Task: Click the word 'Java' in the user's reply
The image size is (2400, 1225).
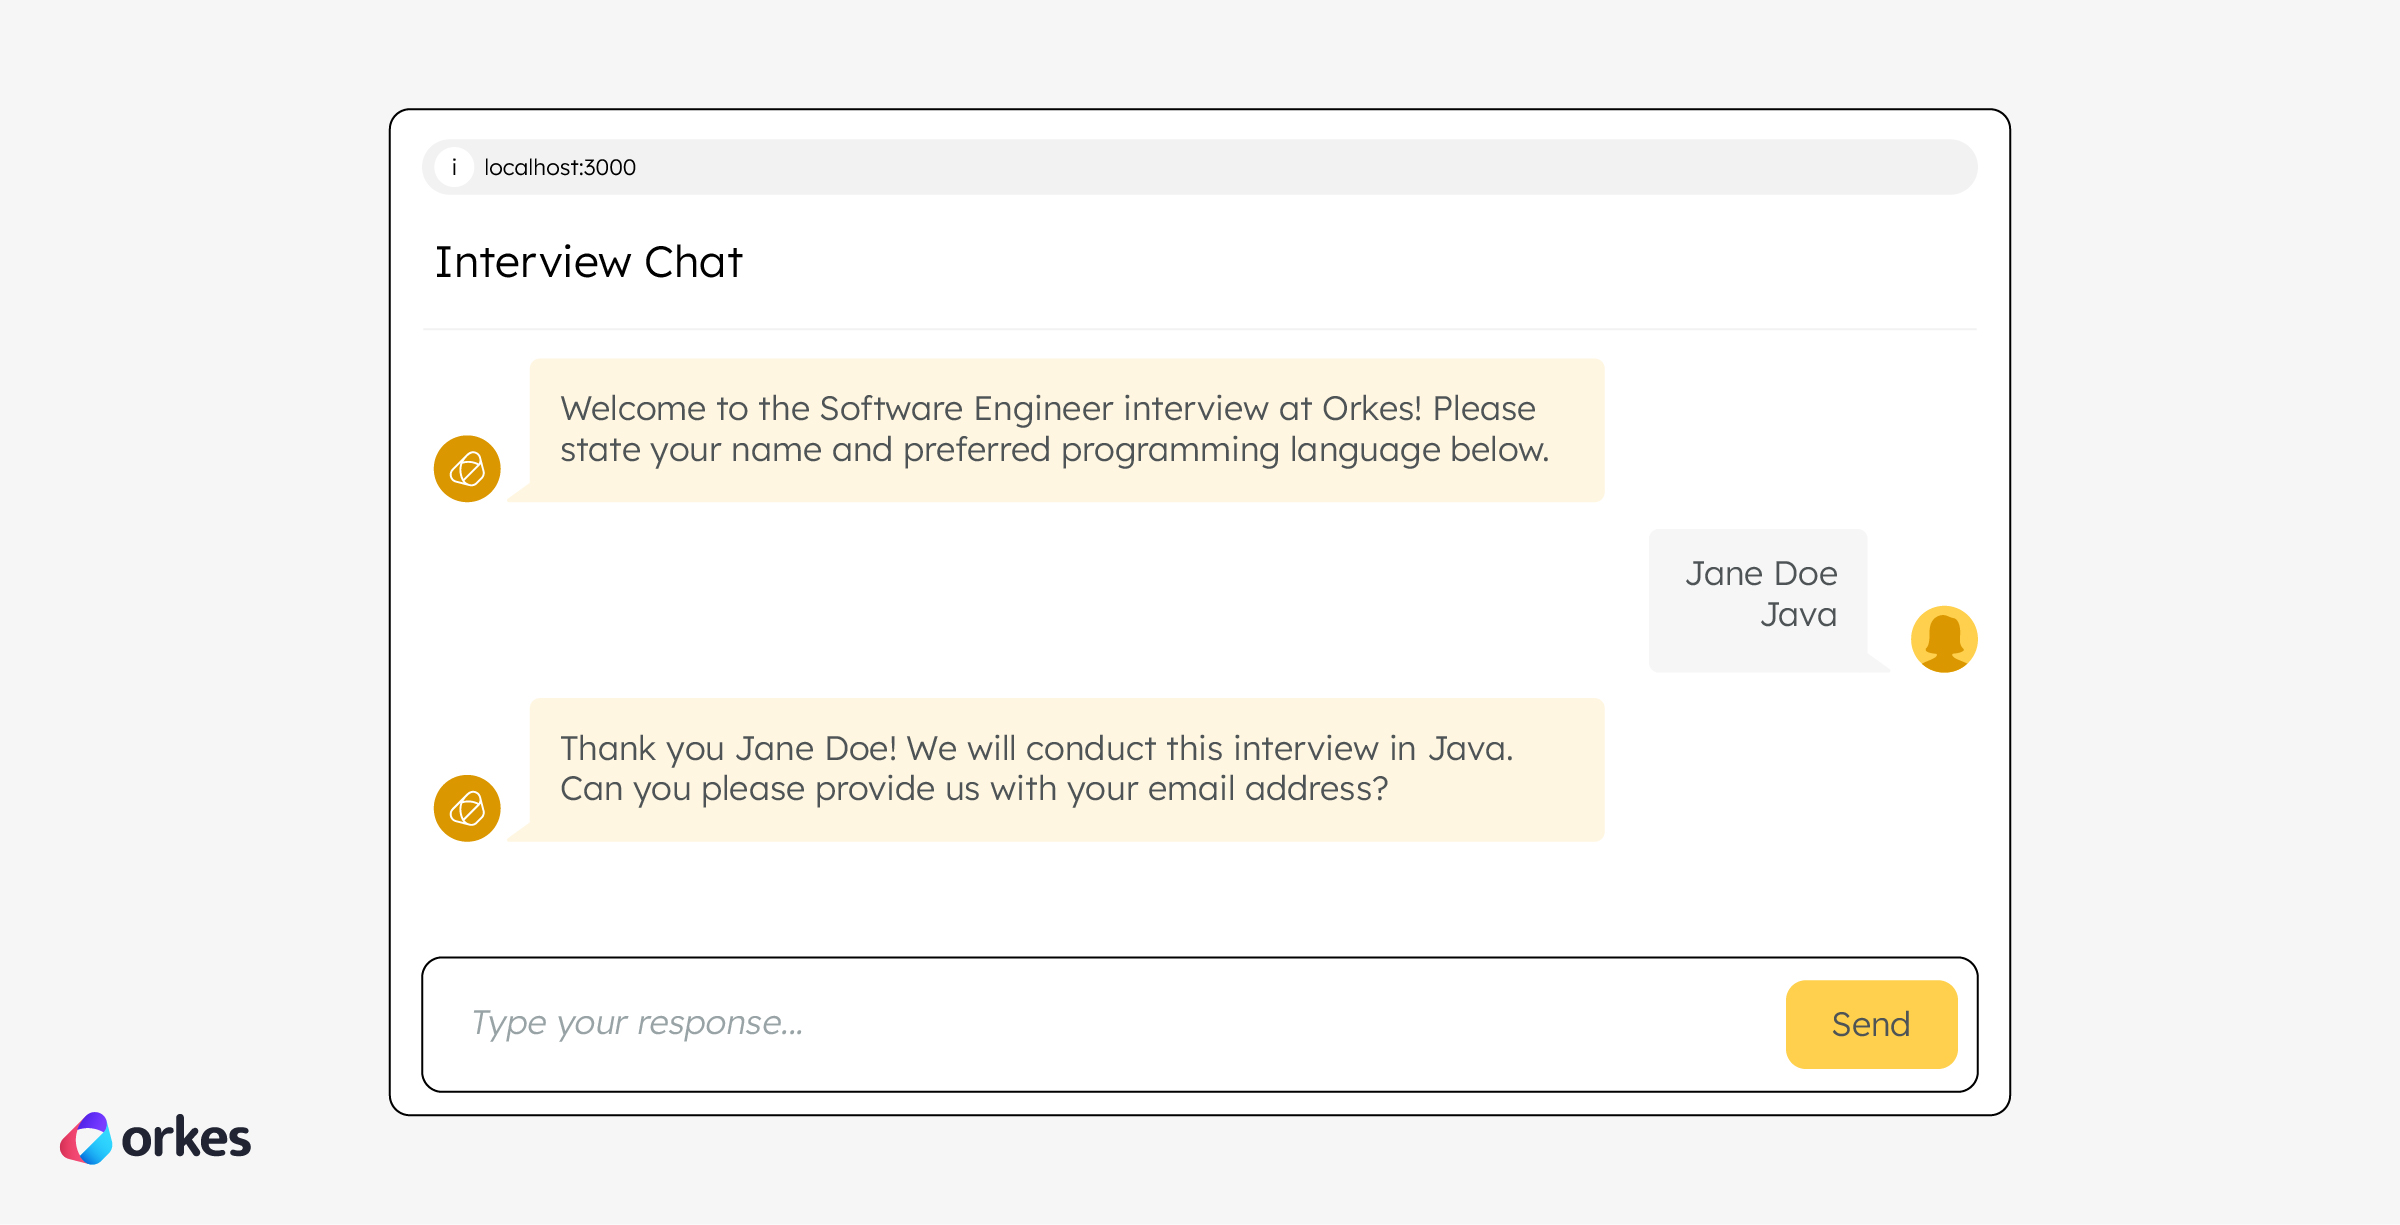Action: point(1798,615)
